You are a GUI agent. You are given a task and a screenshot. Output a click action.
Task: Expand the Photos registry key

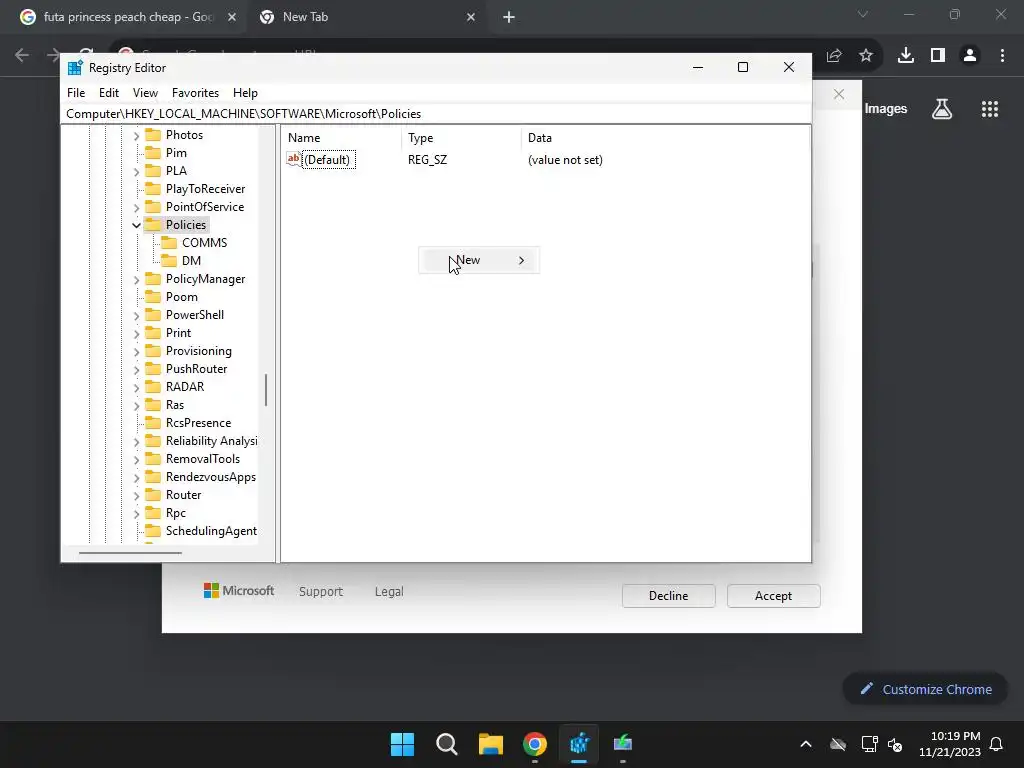(x=136, y=136)
